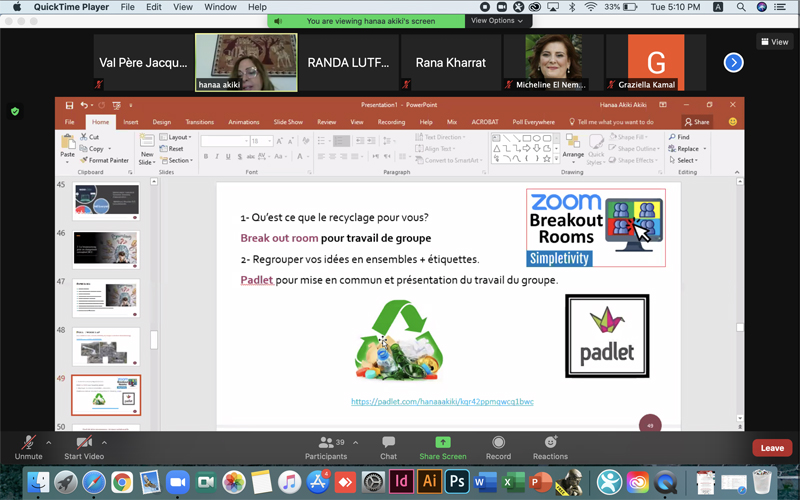Click the smiley feedback icon
Screen dimensions: 800x500
pyautogui.click(x=733, y=122)
